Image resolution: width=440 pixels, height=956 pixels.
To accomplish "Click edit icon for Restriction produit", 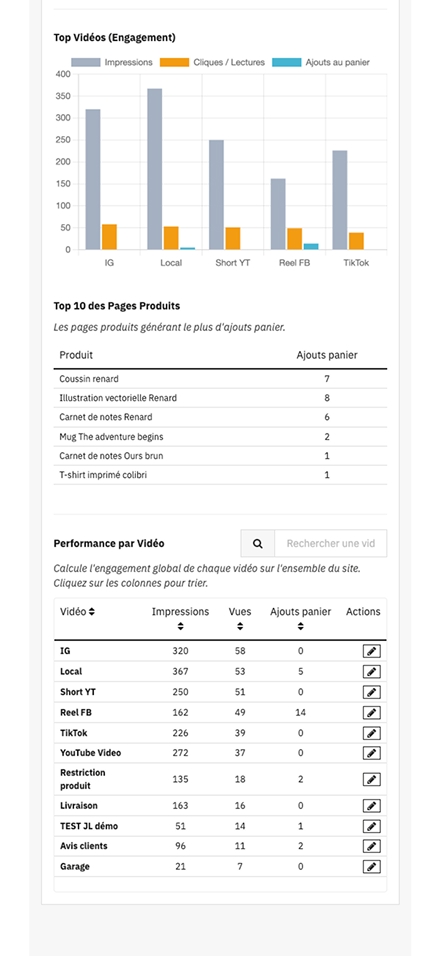I will tap(371, 779).
